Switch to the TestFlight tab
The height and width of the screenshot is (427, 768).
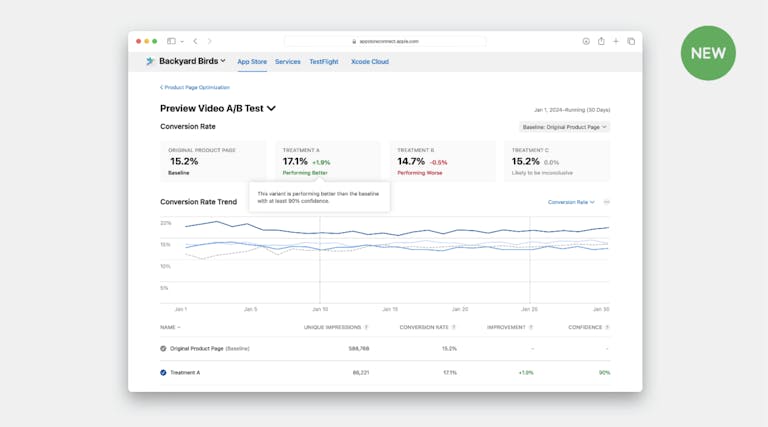pyautogui.click(x=323, y=62)
